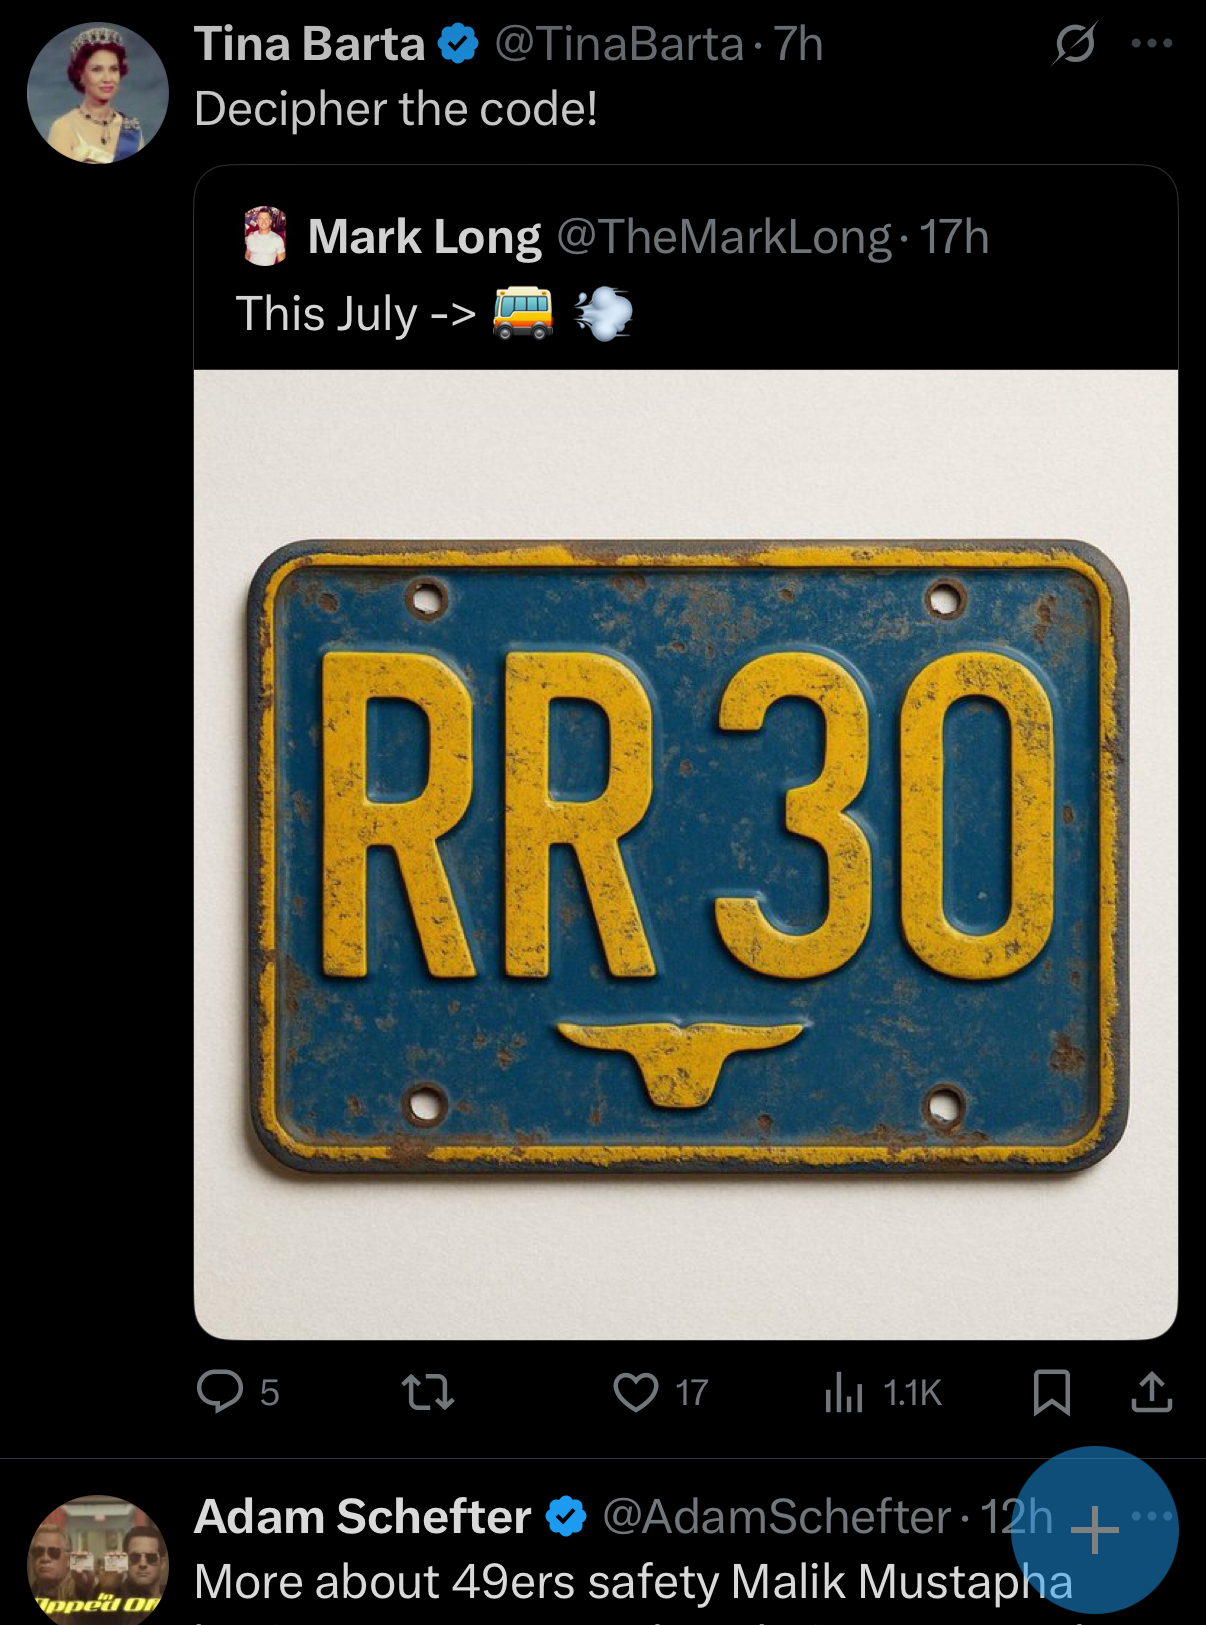The image size is (1206, 1625).
Task: Open the Grok slash-circle icon on Tina's post
Action: 1075,43
